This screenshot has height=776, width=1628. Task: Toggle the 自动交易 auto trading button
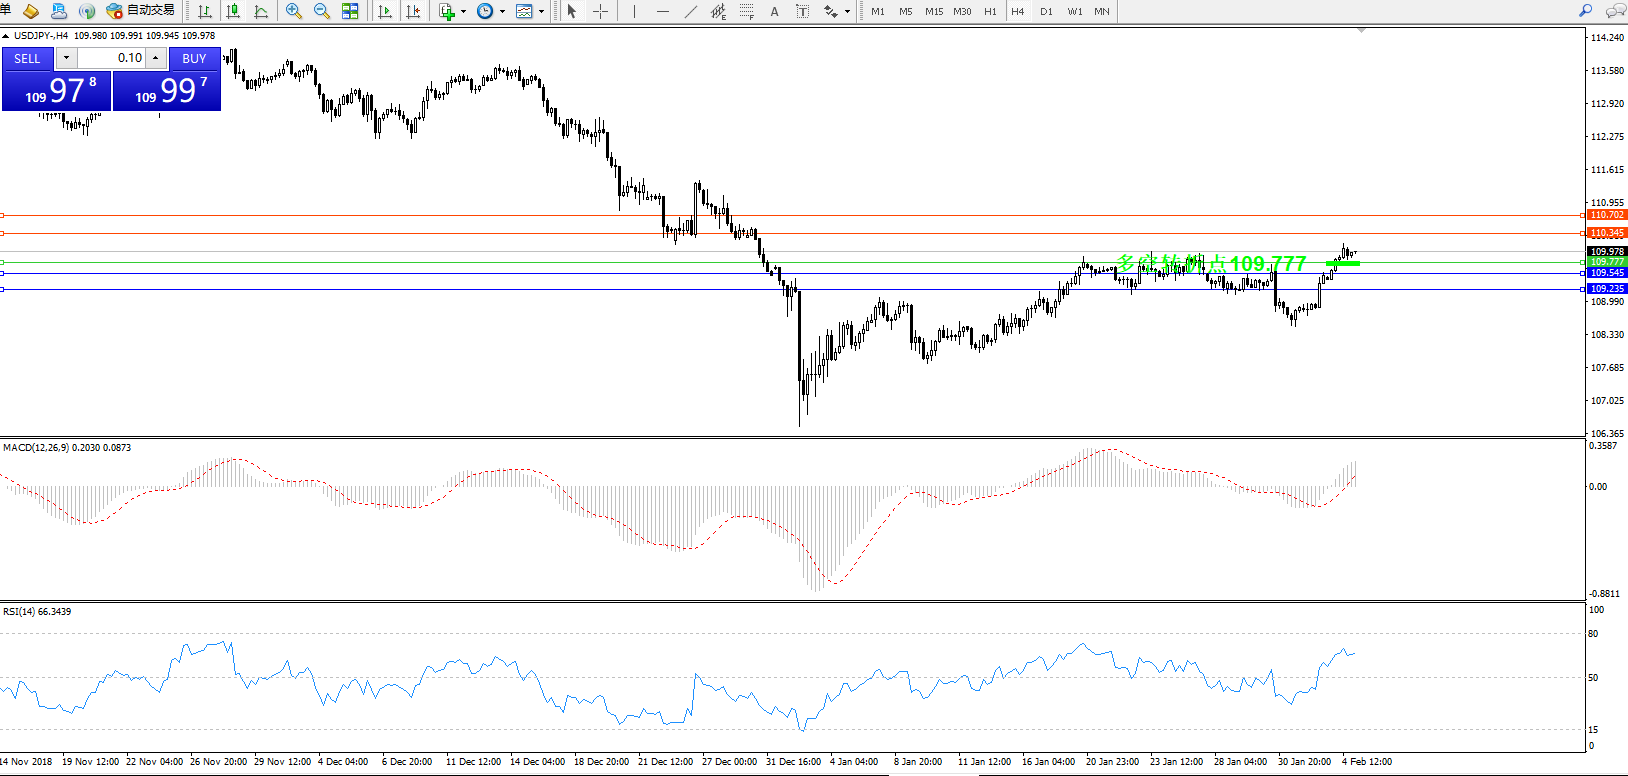click(x=140, y=11)
